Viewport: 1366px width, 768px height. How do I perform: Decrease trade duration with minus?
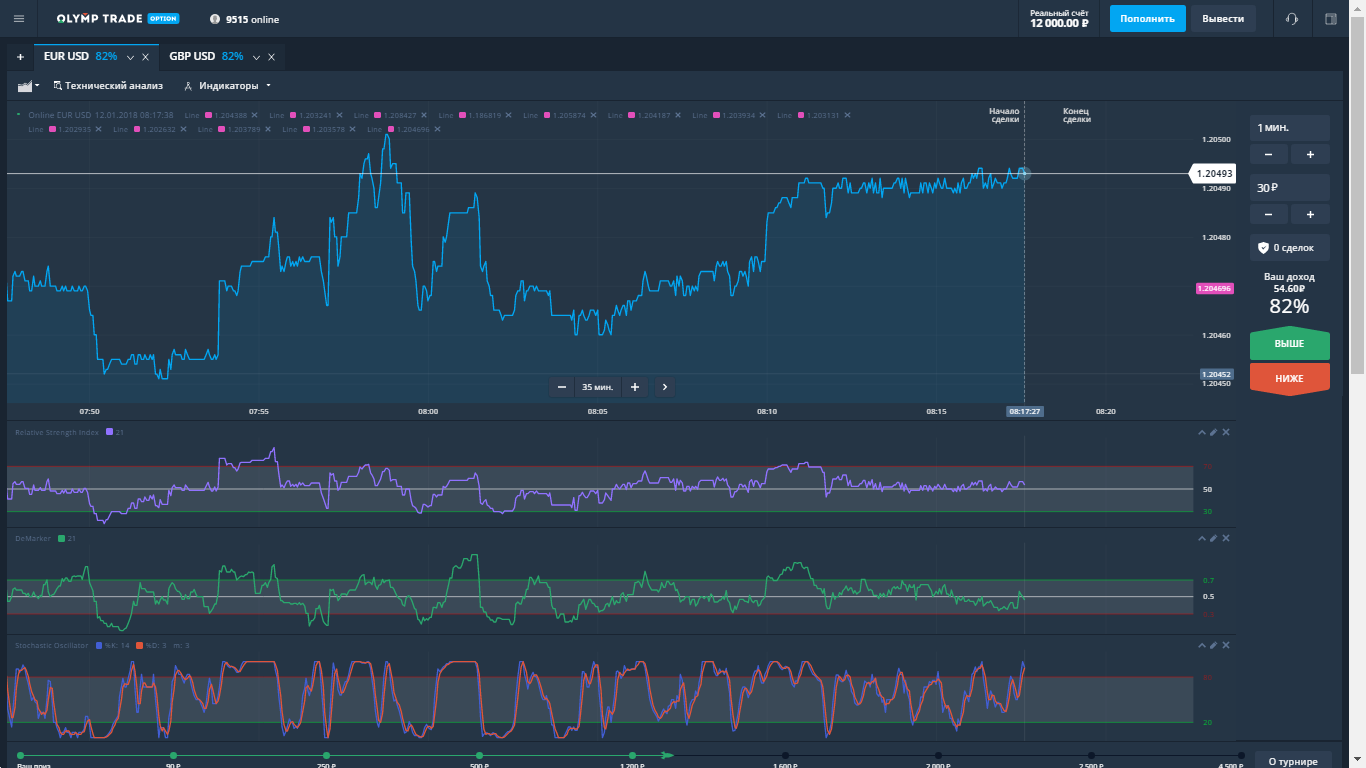[1269, 155]
